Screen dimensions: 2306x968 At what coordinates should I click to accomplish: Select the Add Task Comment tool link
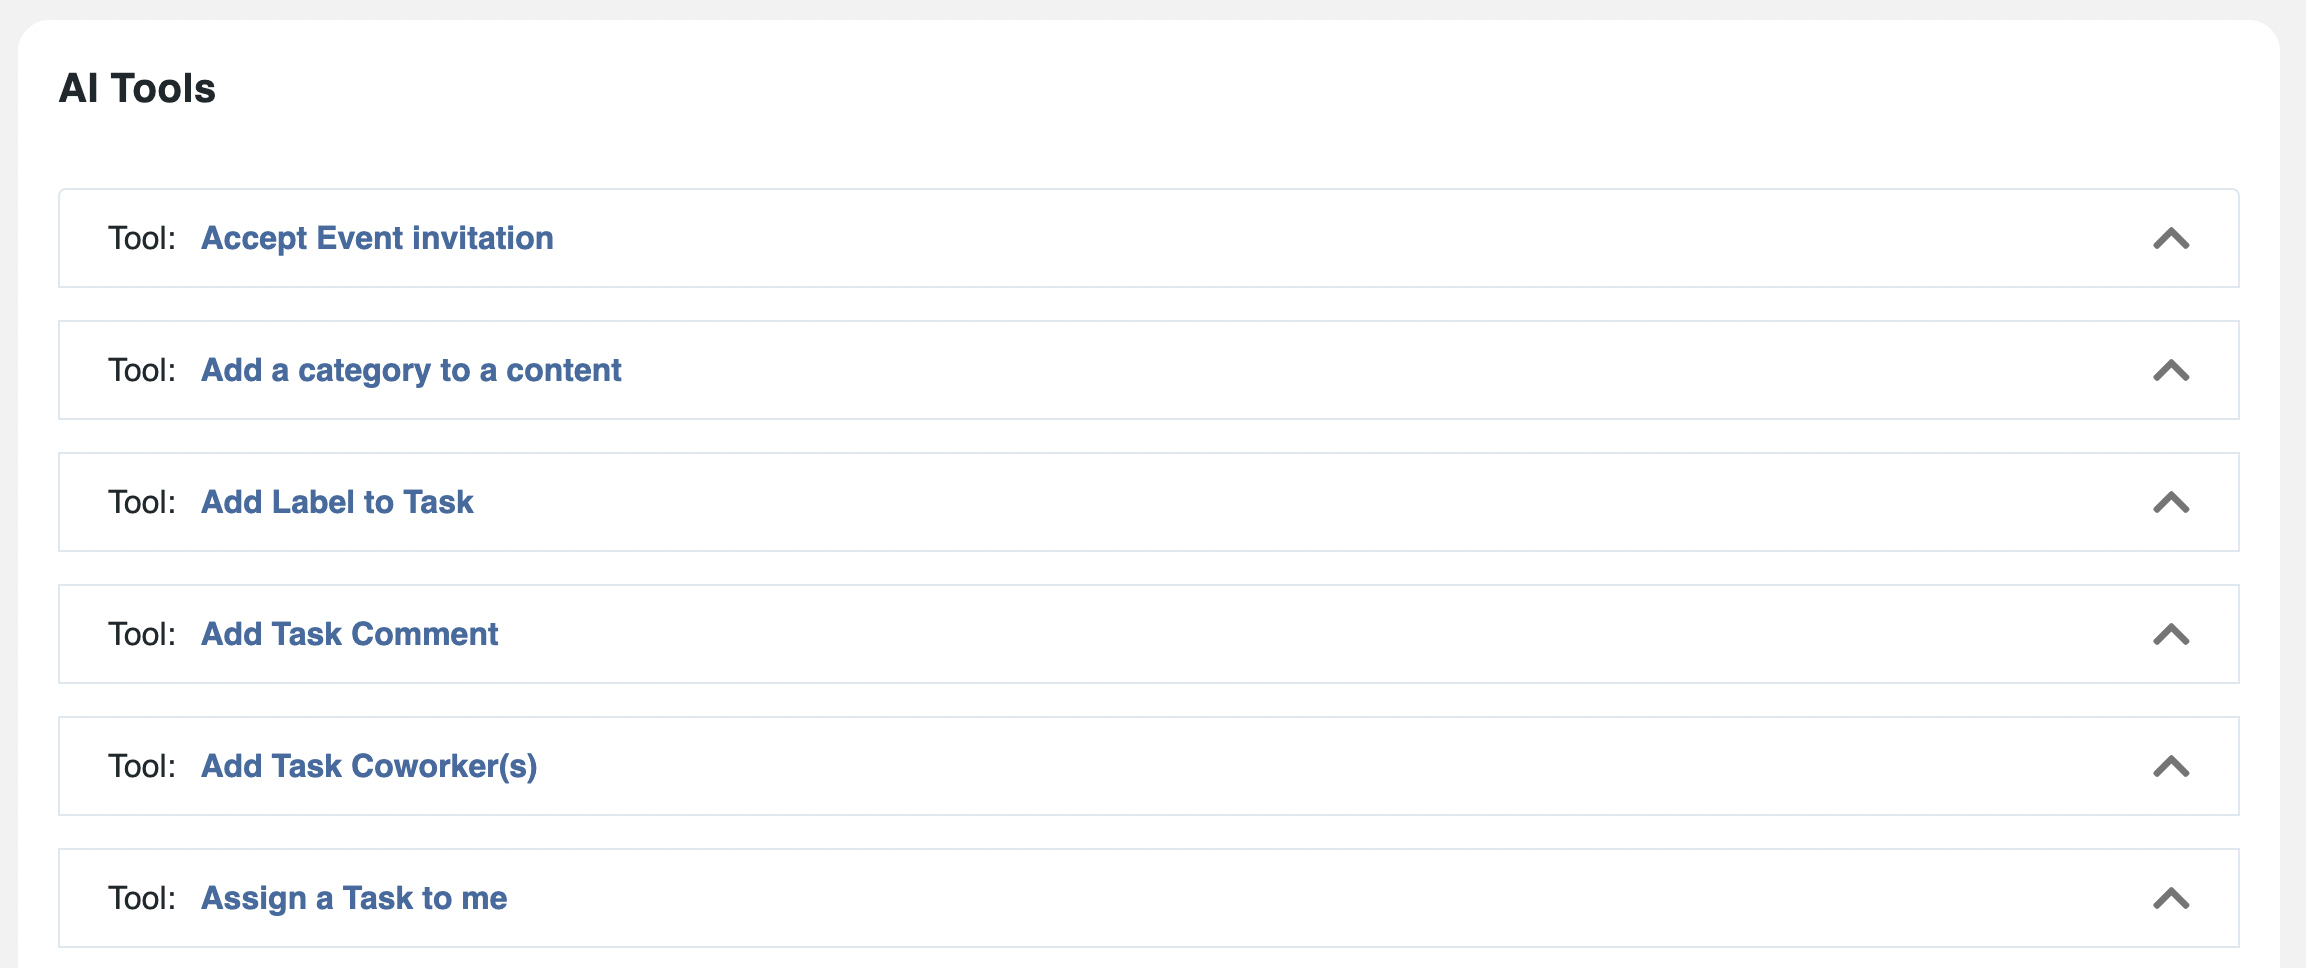349,634
